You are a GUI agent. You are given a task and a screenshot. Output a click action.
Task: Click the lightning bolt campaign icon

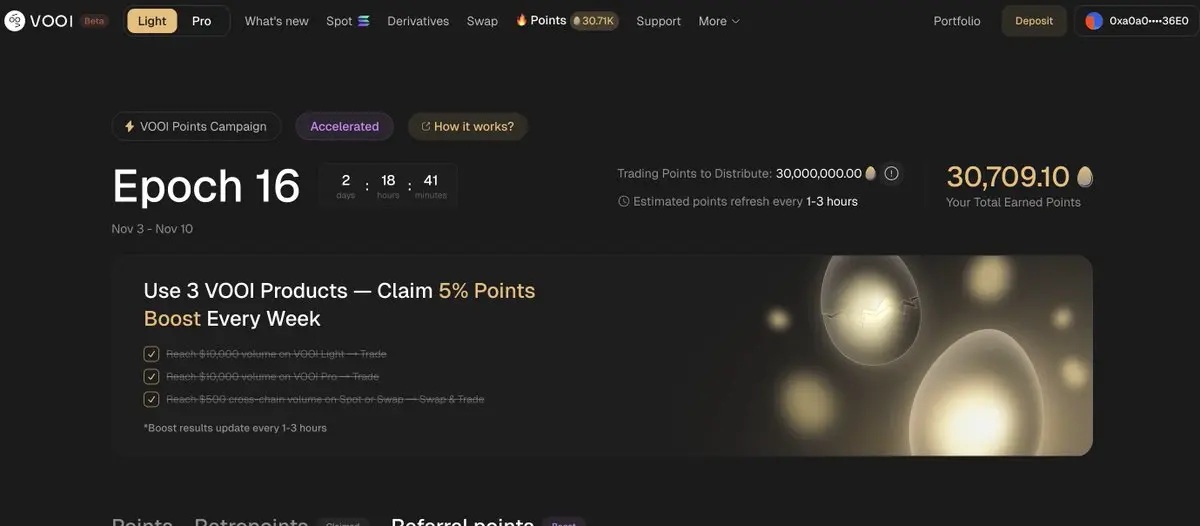coord(129,127)
